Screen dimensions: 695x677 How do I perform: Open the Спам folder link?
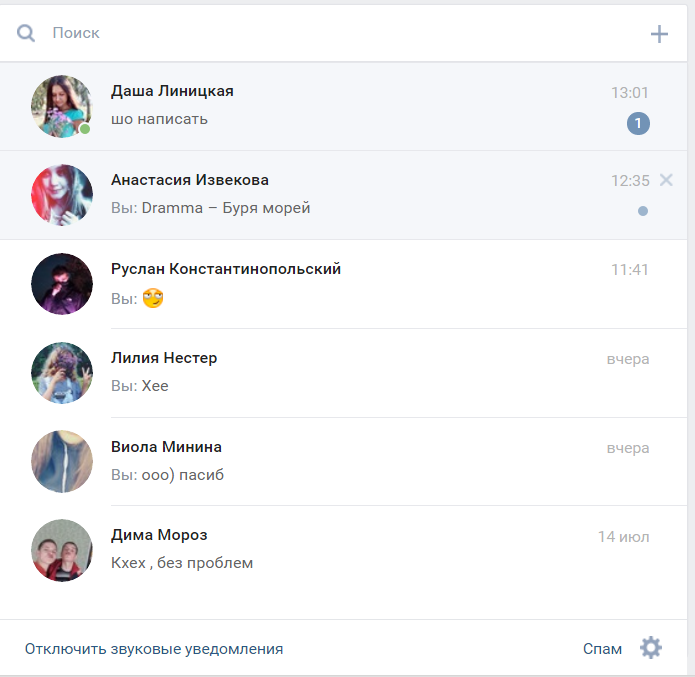(x=602, y=649)
